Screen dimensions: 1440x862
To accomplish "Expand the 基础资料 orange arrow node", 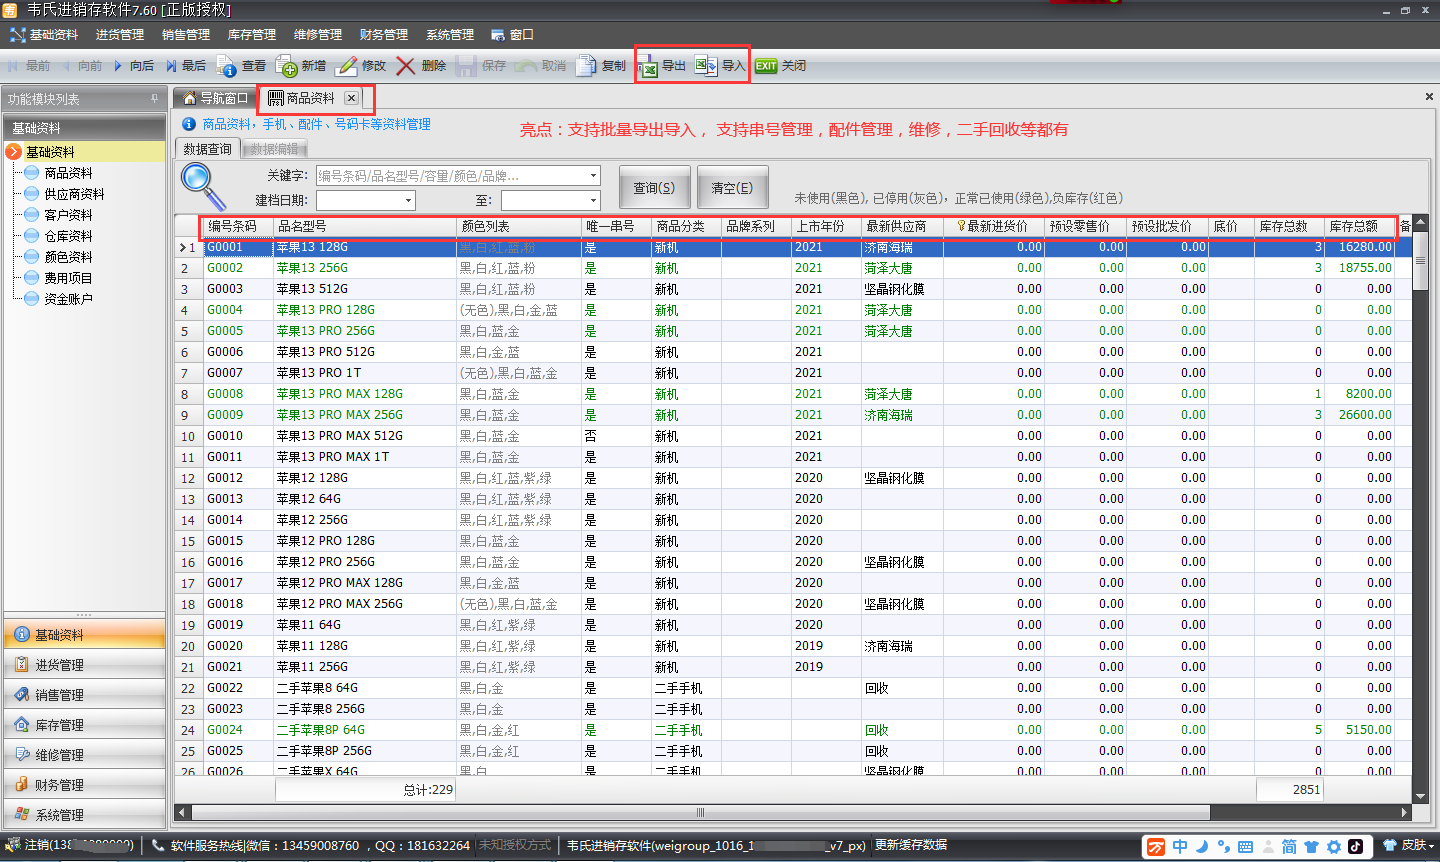I will (13, 152).
